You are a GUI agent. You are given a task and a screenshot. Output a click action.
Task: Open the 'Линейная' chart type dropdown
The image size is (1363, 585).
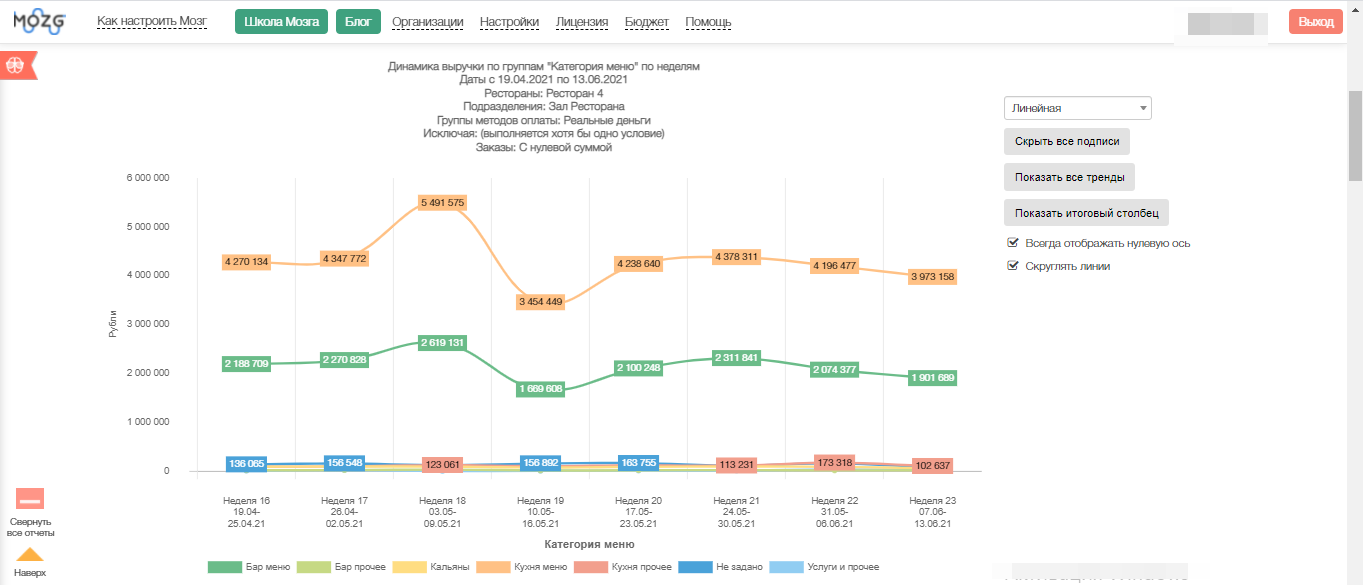1077,108
